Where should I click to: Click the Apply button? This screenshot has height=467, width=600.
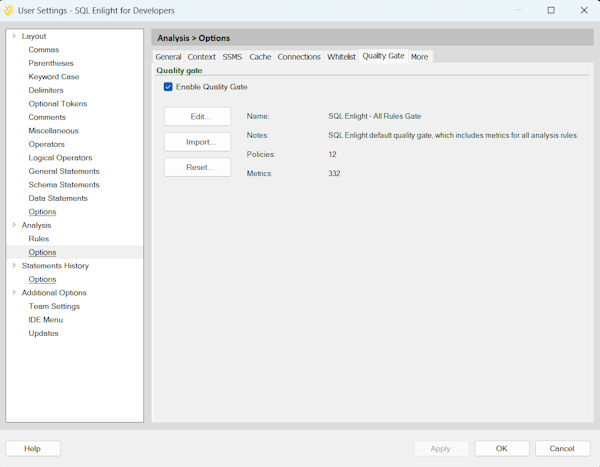441,449
